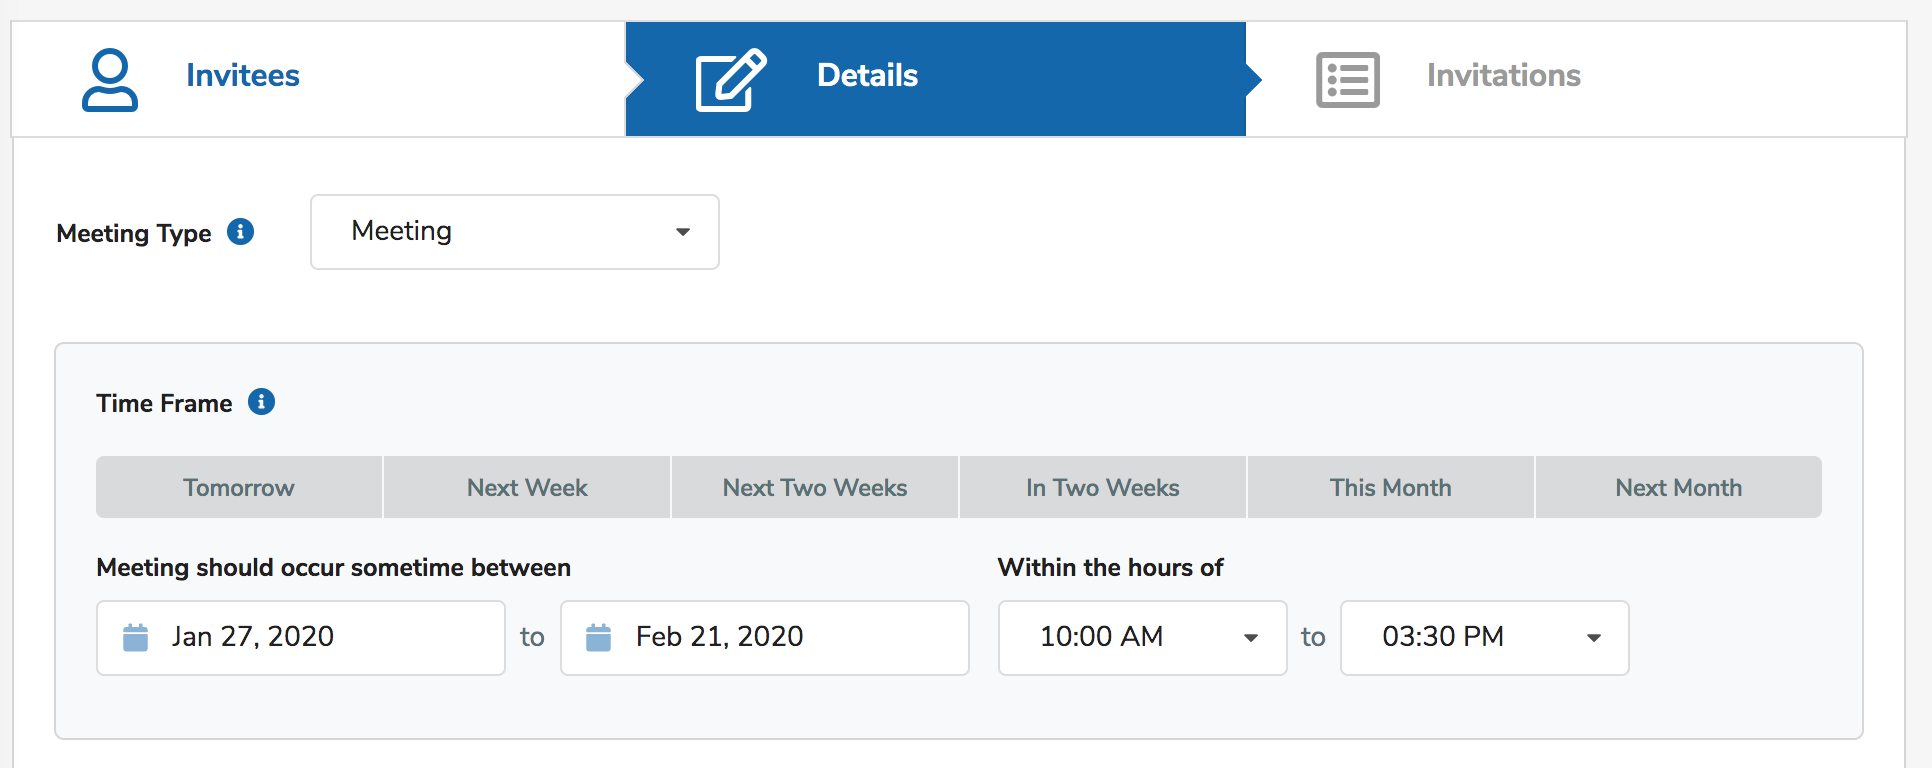The height and width of the screenshot is (768, 1932).
Task: Choose the Next Two Weeks time frame
Action: pos(815,488)
